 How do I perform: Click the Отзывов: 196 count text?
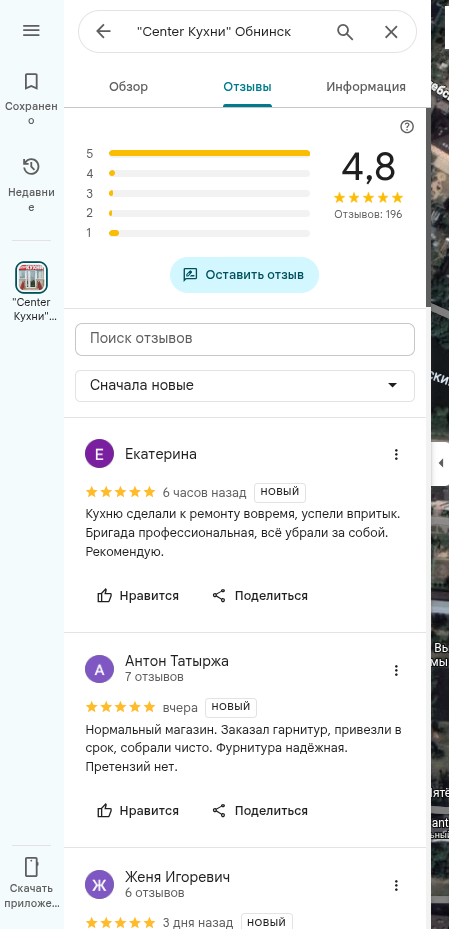pos(368,214)
